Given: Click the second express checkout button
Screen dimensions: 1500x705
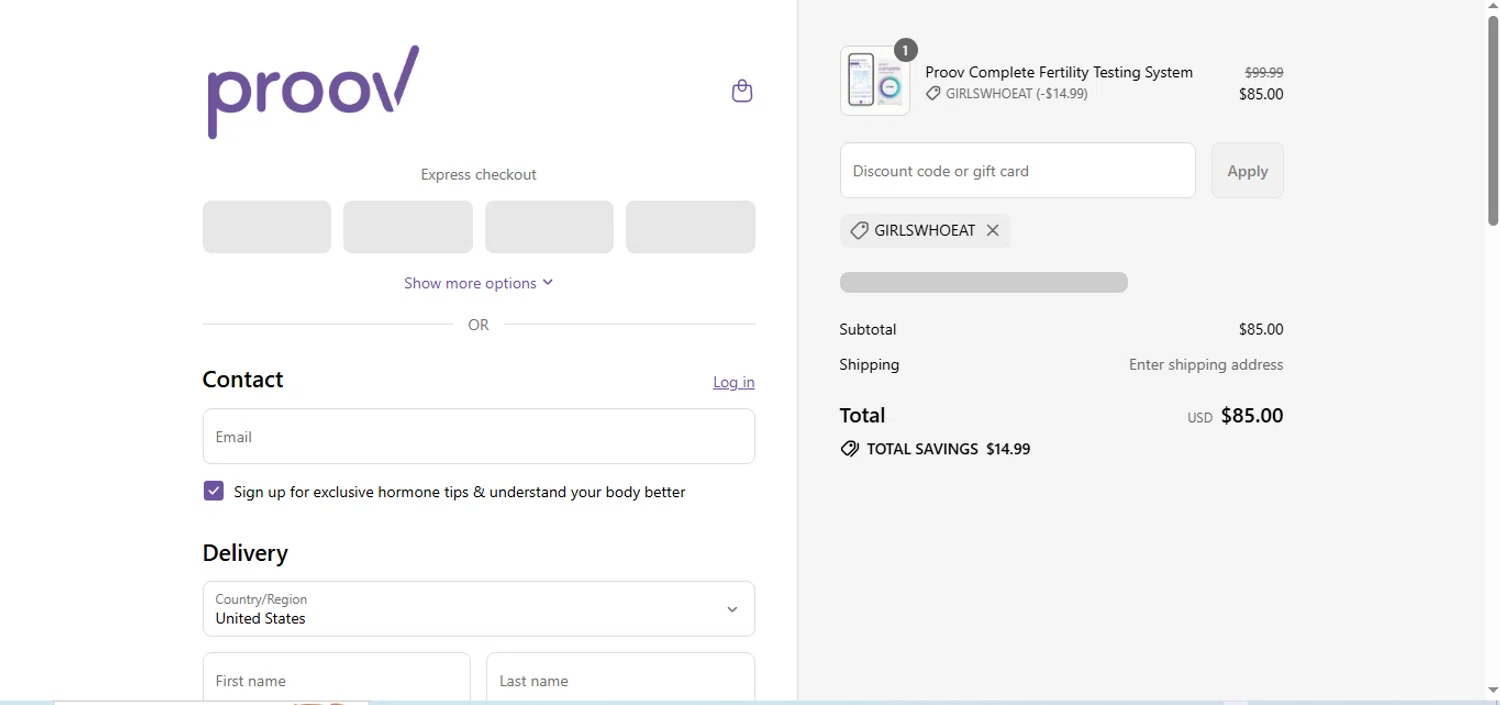Looking at the screenshot, I should click(x=408, y=227).
